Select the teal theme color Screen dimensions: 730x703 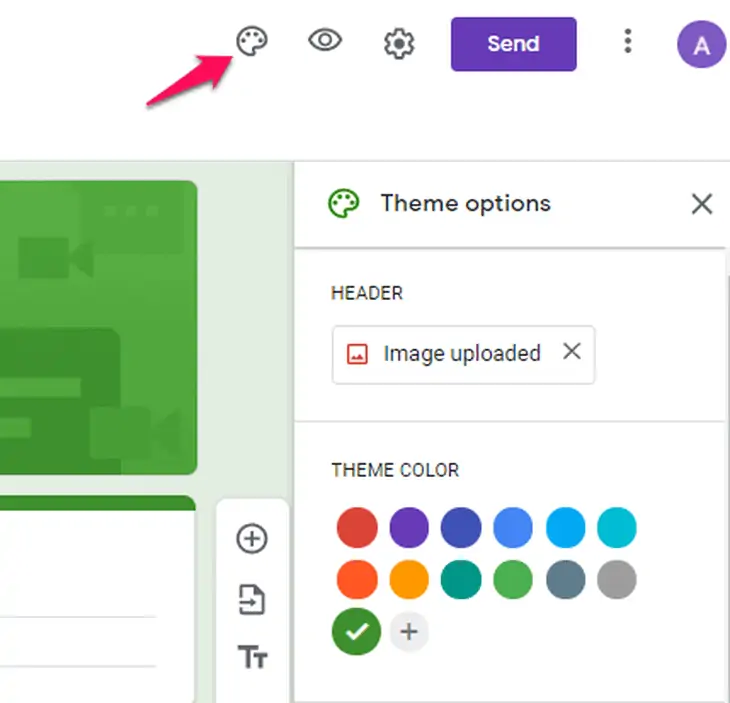(461, 580)
